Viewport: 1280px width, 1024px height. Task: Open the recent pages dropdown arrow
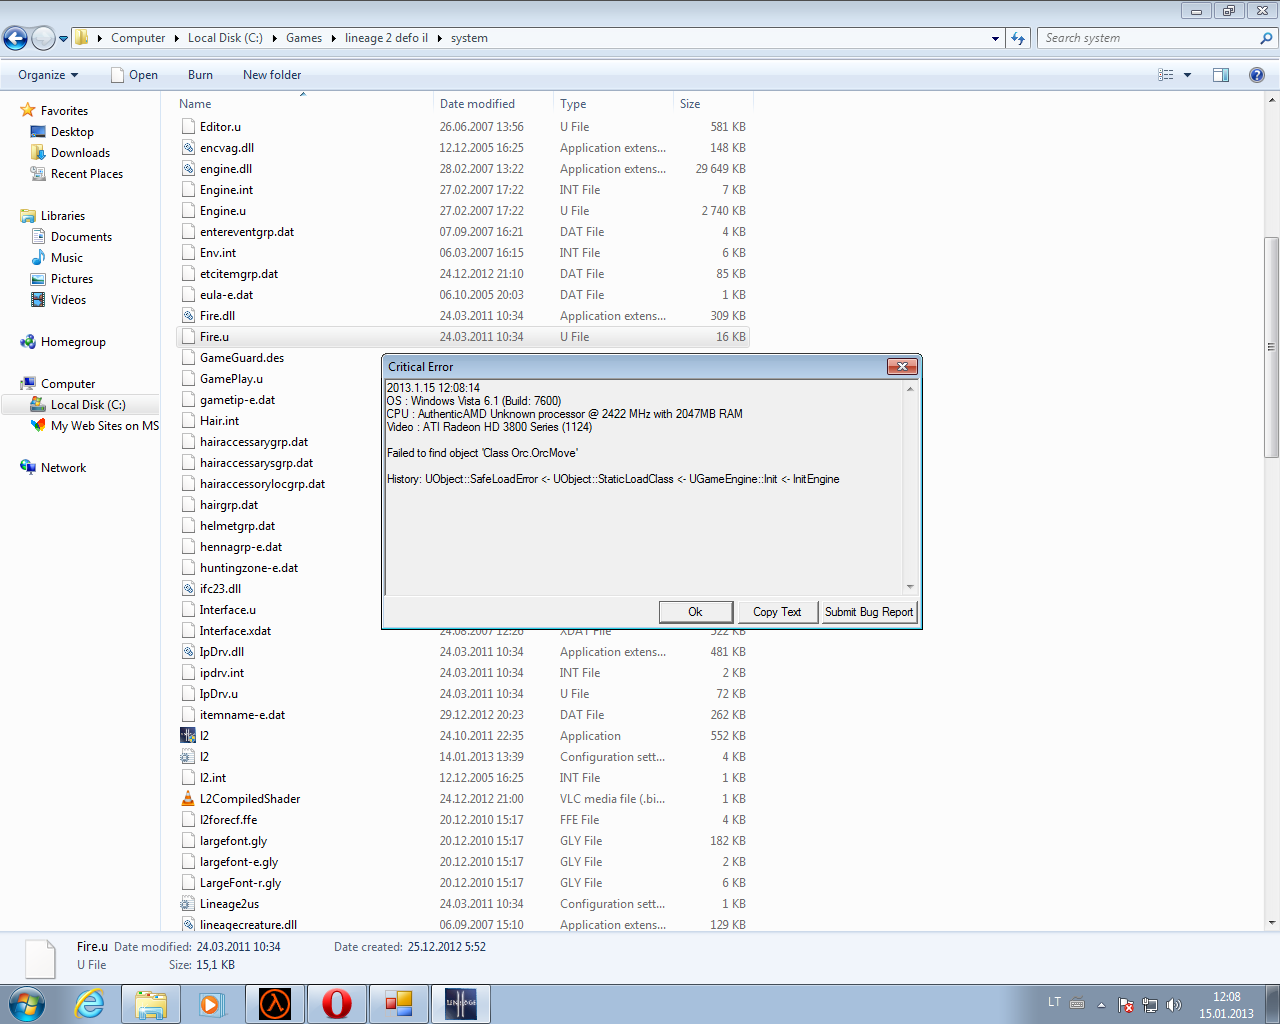63,39
